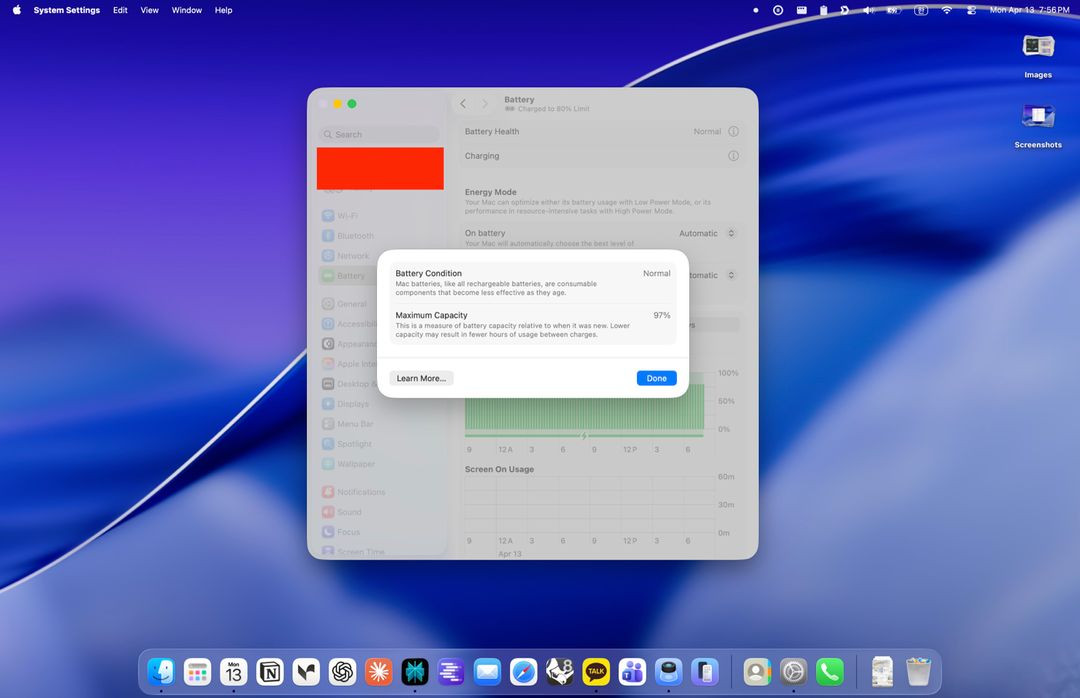The image size is (1080, 698).
Task: Open the Window menu
Action: click(x=187, y=10)
